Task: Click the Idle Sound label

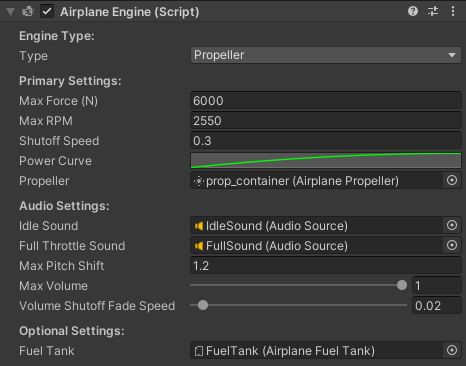Action: 49,226
